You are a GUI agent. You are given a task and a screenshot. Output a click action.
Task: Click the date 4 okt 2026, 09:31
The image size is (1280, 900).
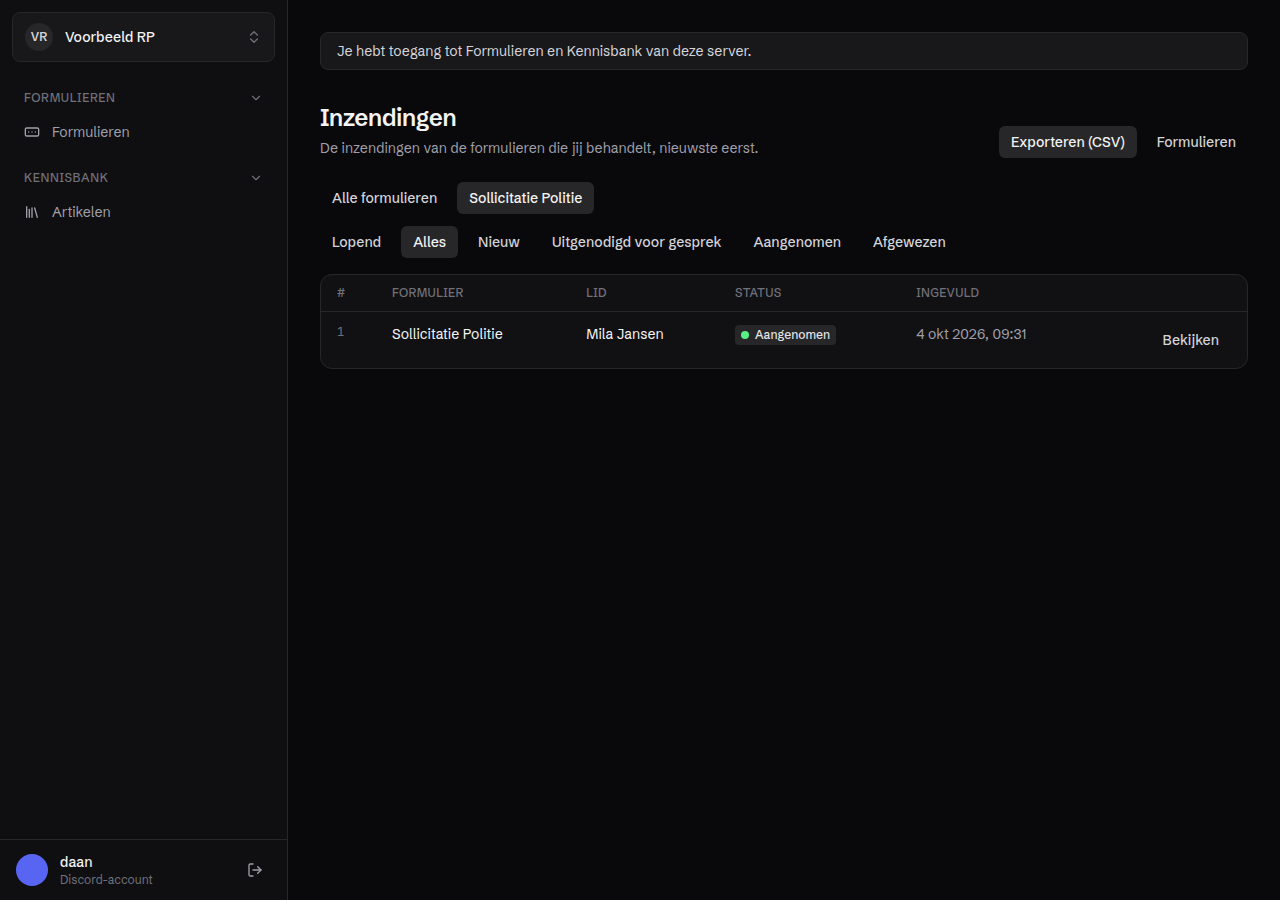click(x=971, y=334)
